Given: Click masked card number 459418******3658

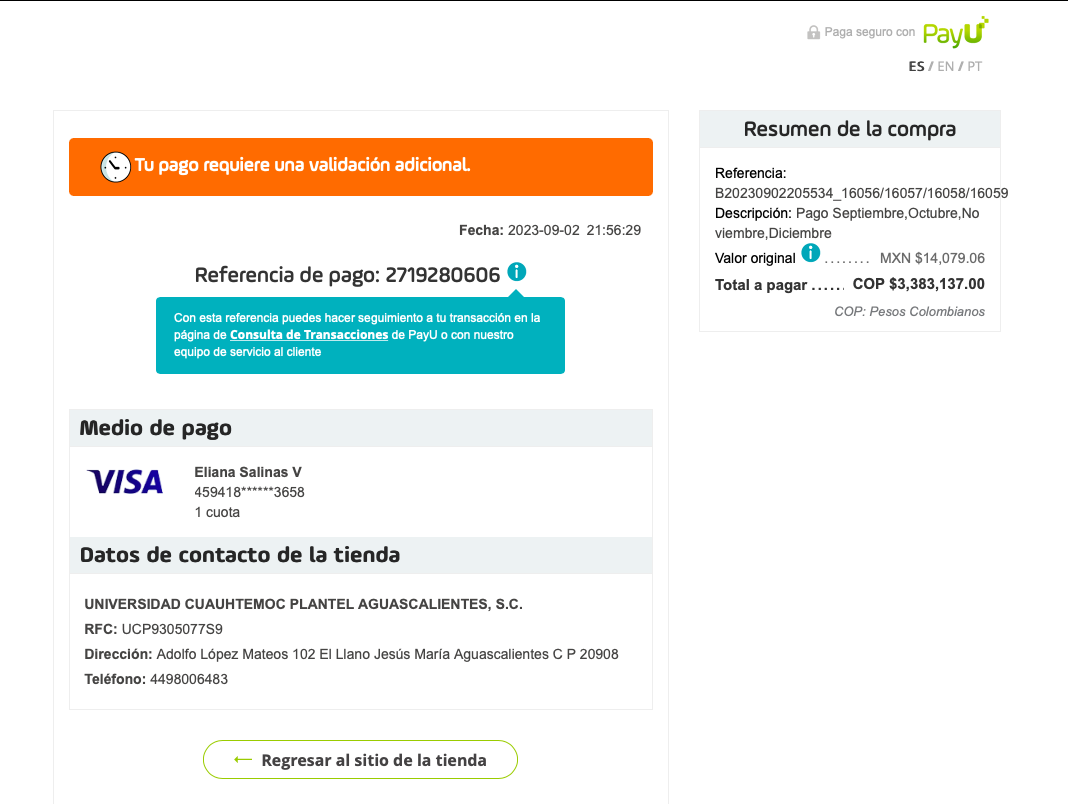Looking at the screenshot, I should [249, 492].
